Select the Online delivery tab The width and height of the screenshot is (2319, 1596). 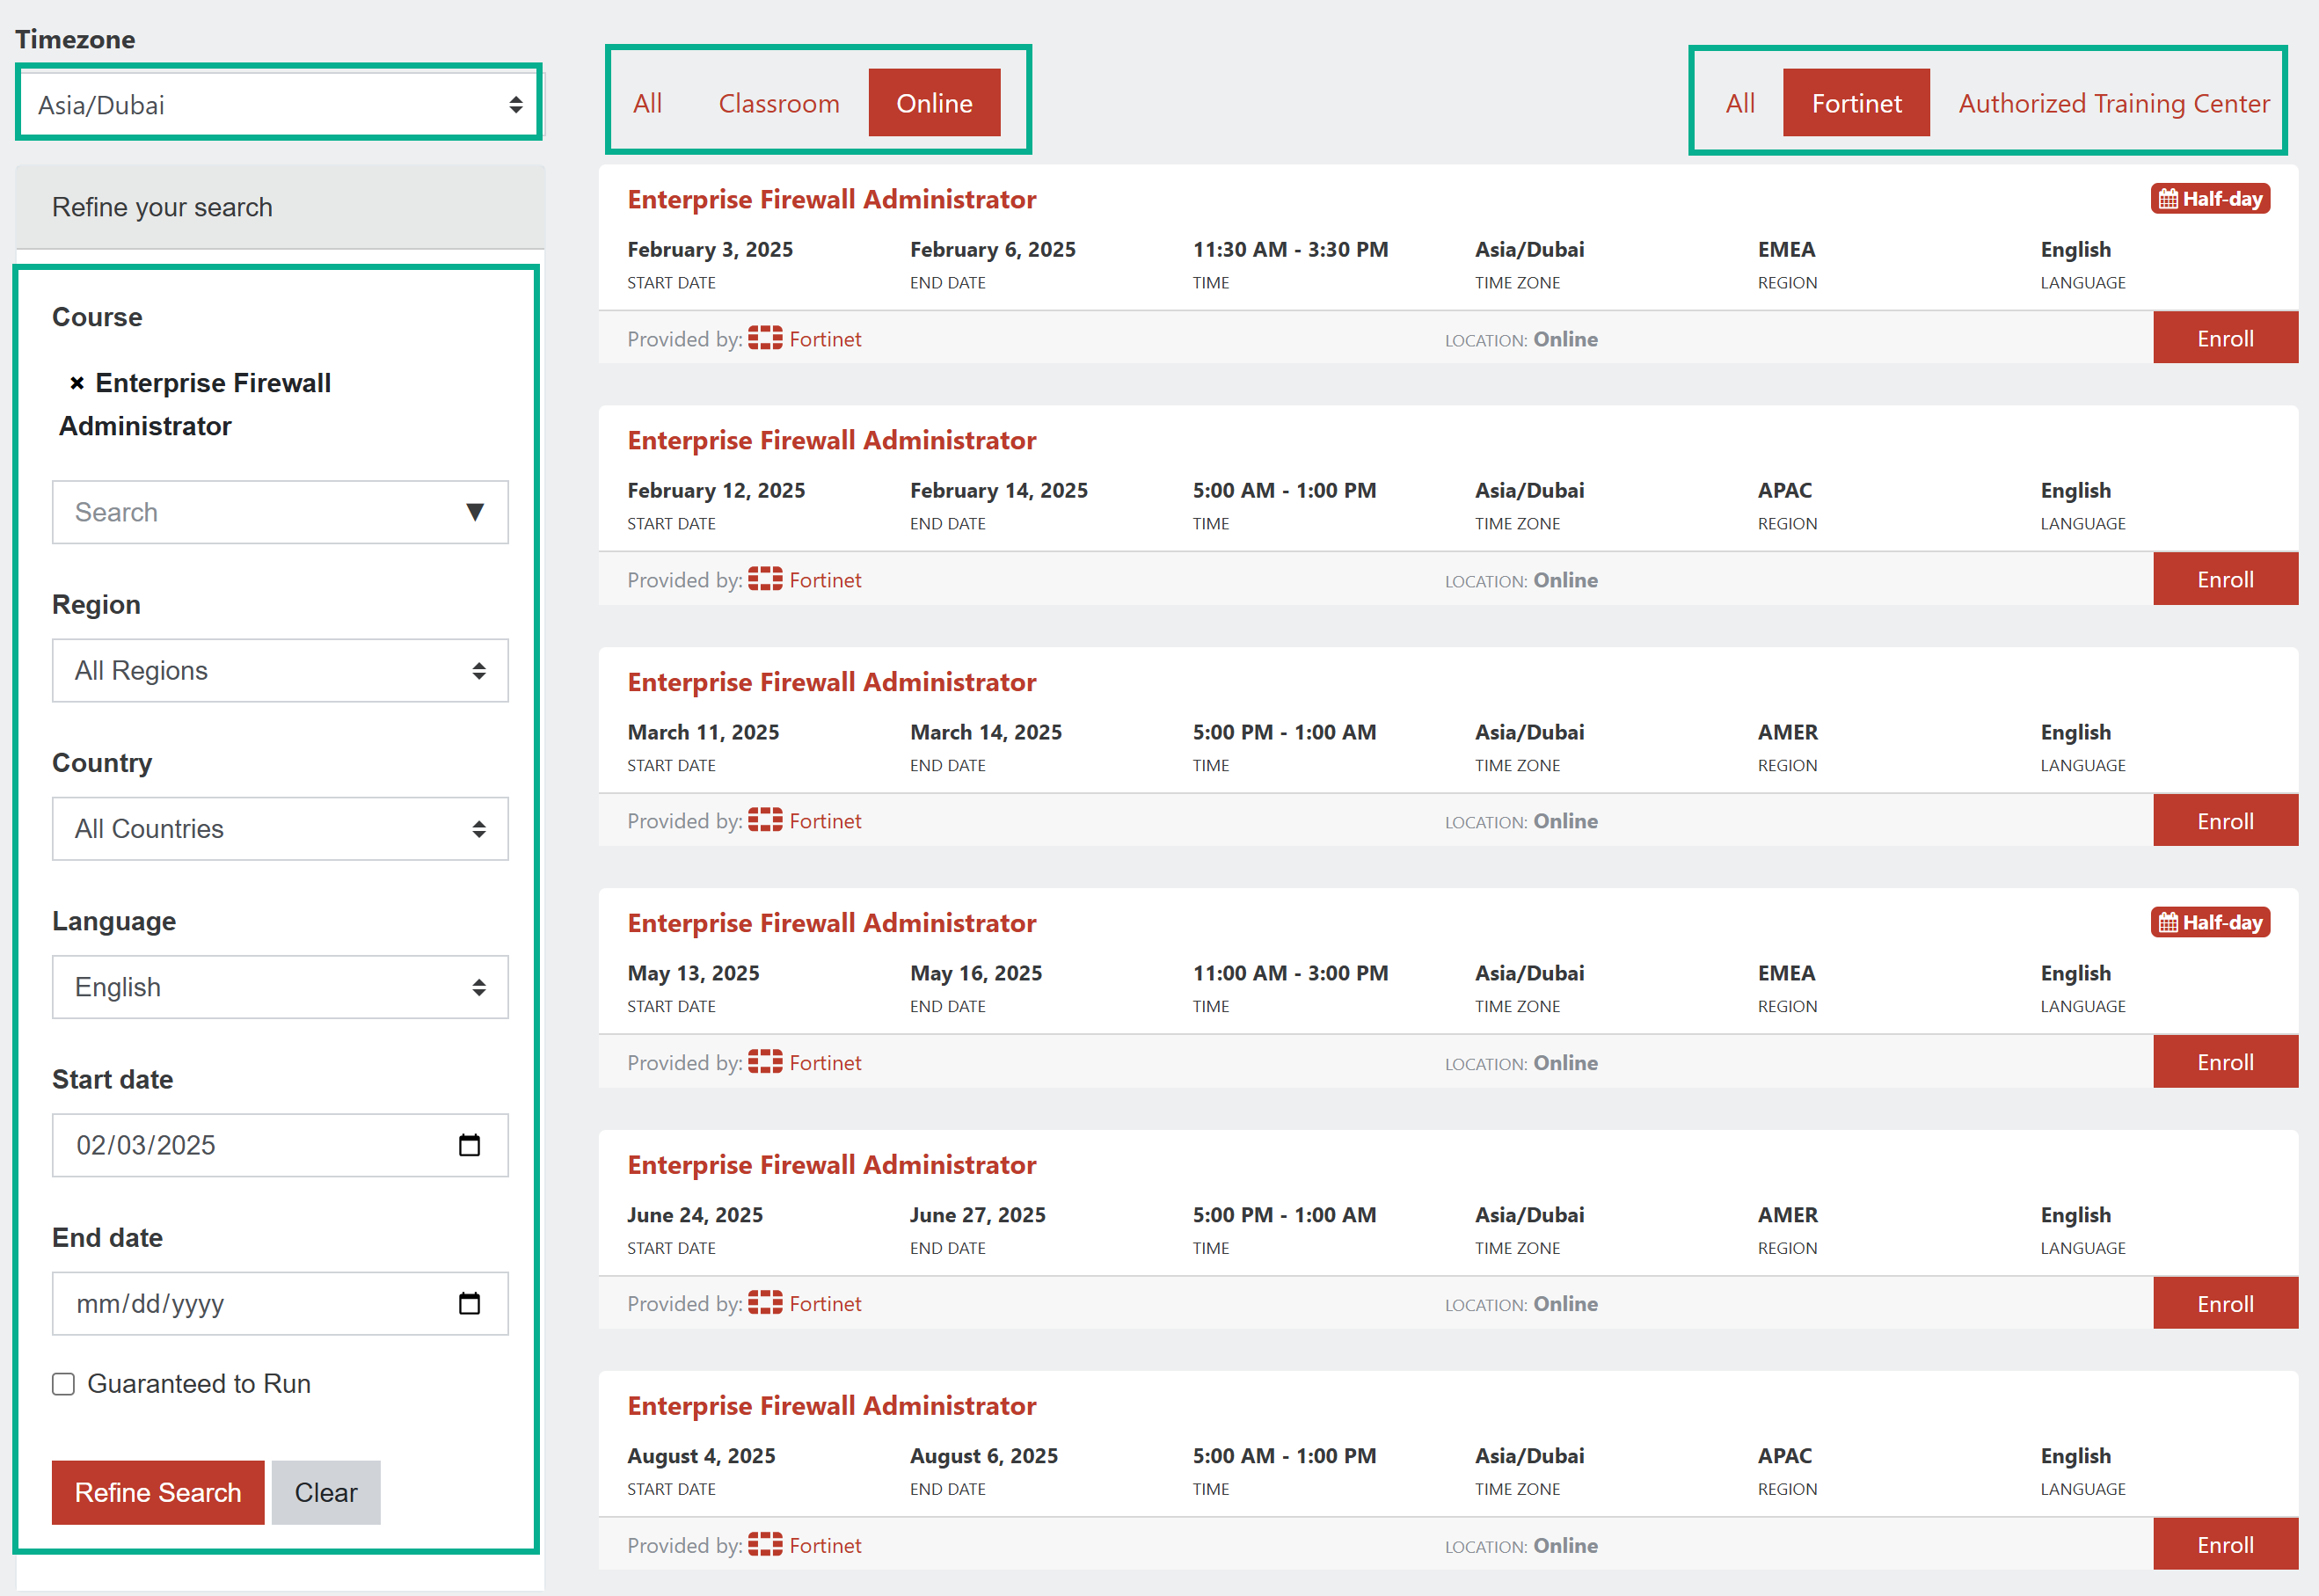coord(933,103)
